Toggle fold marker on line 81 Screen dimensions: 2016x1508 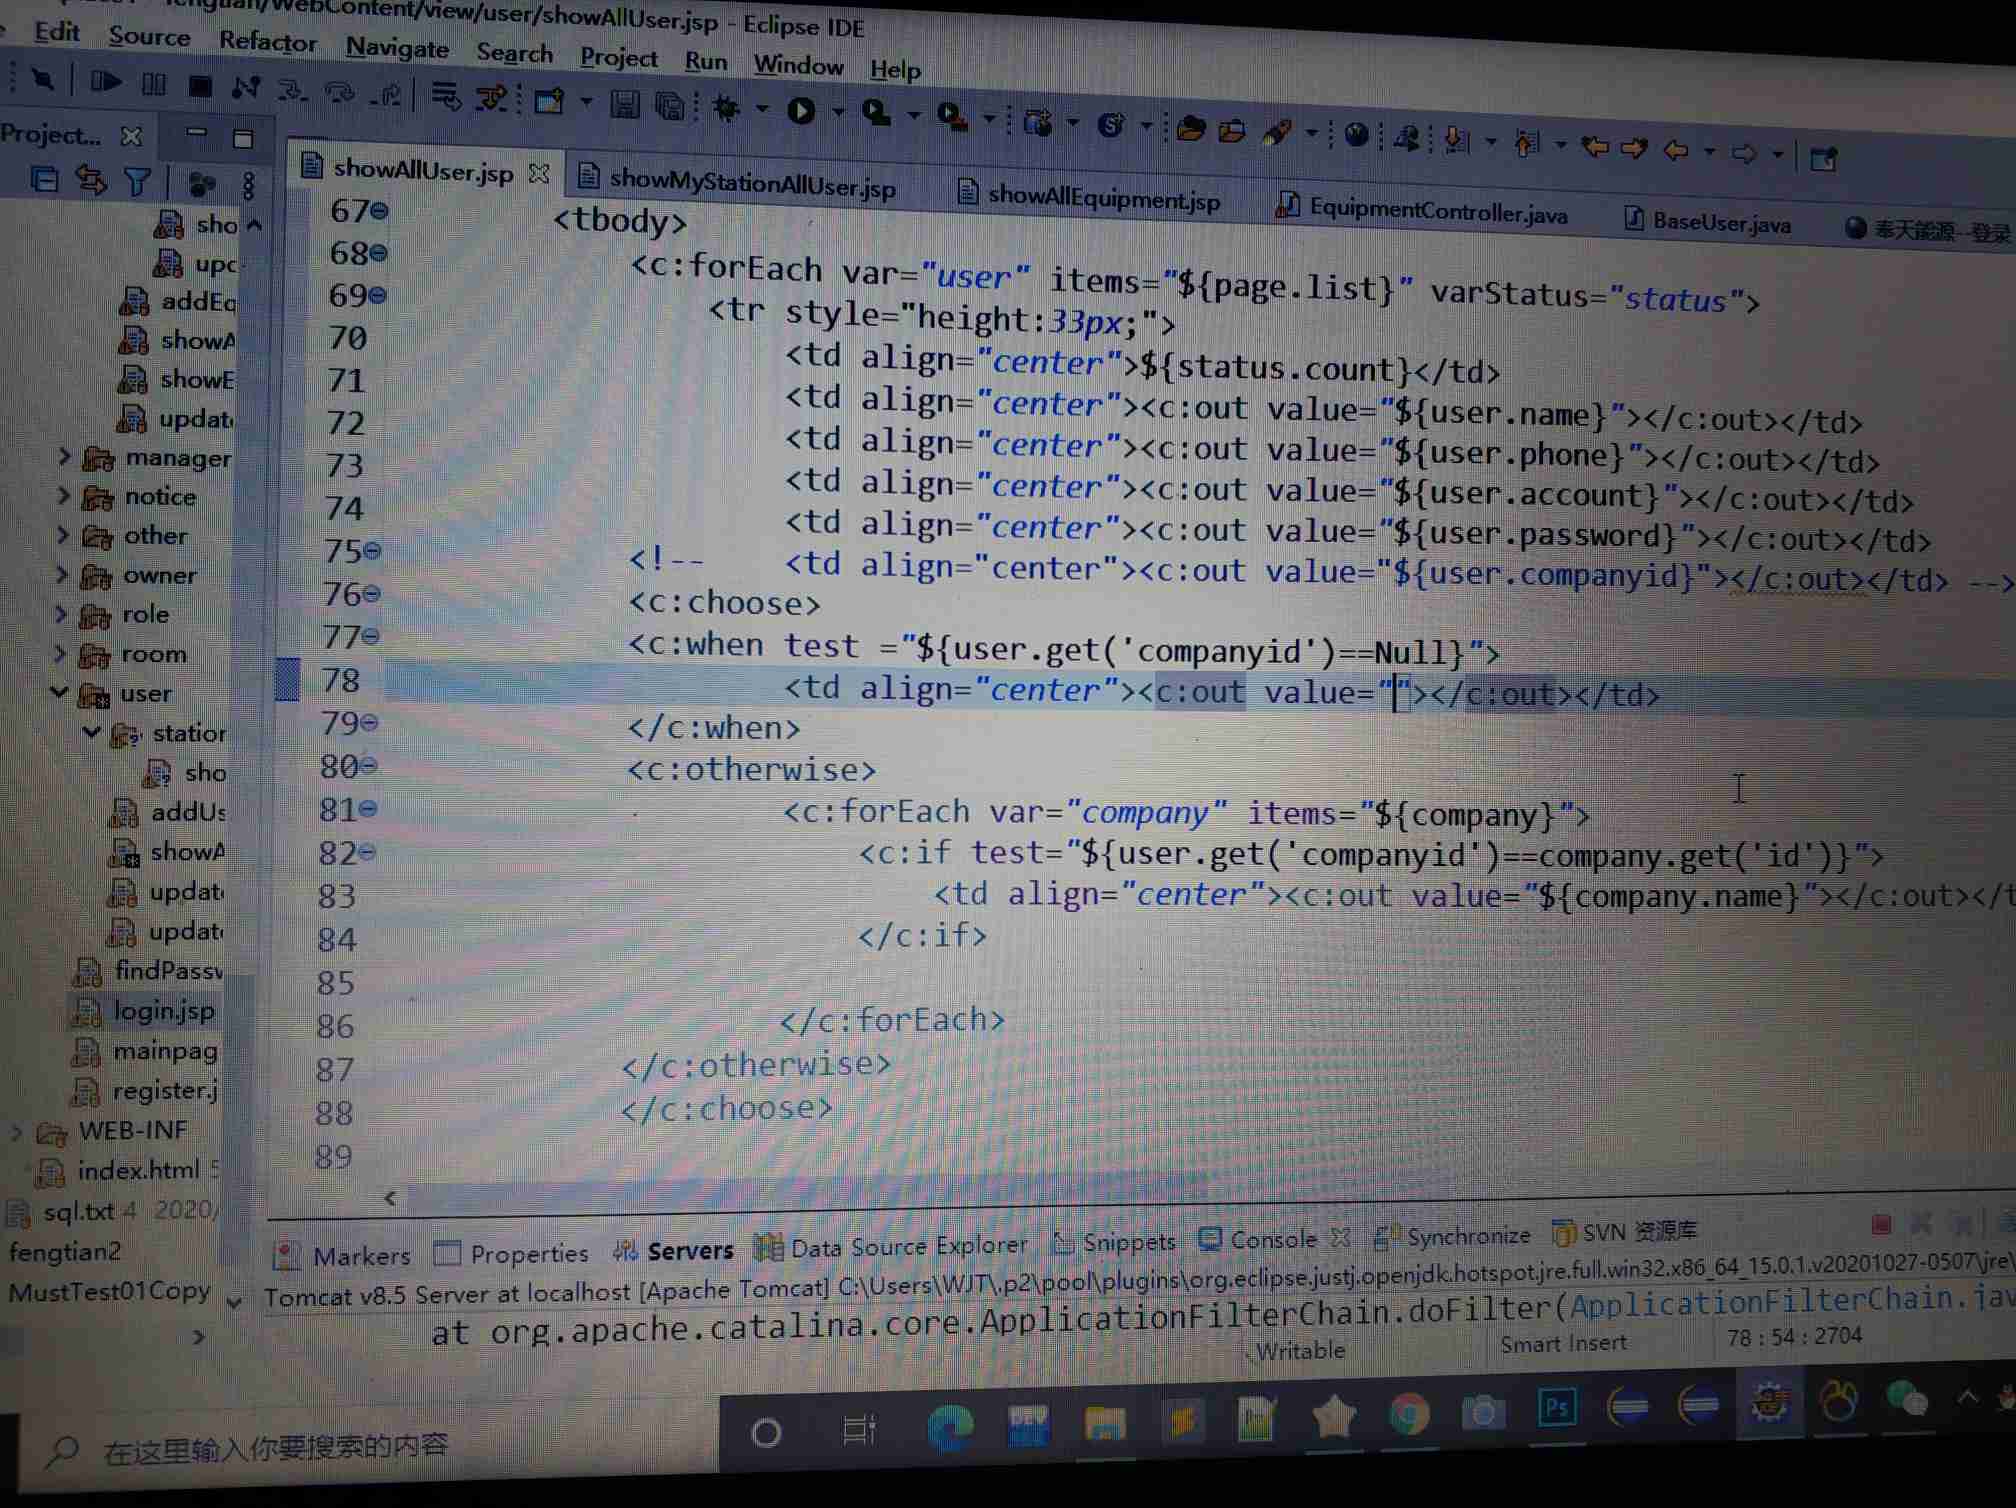[369, 809]
